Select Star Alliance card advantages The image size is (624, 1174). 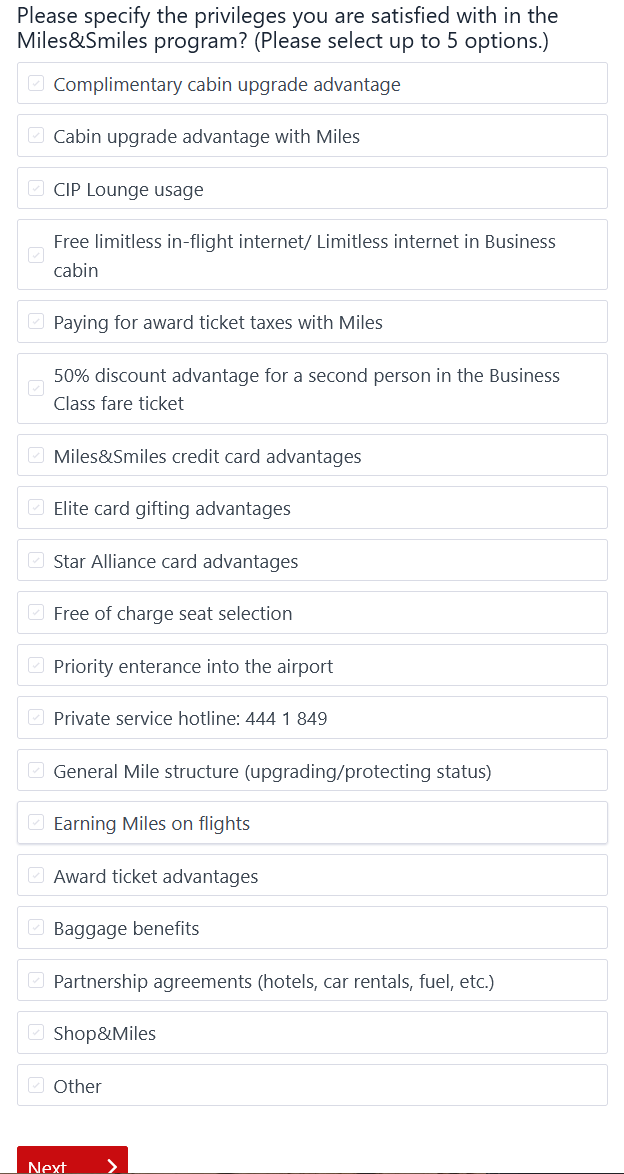(37, 561)
